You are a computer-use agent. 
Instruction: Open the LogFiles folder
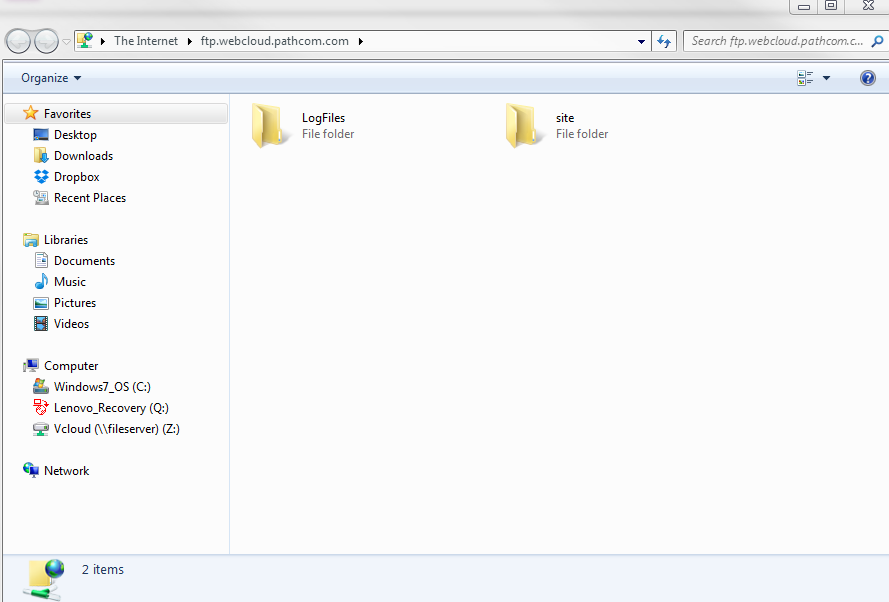click(269, 124)
